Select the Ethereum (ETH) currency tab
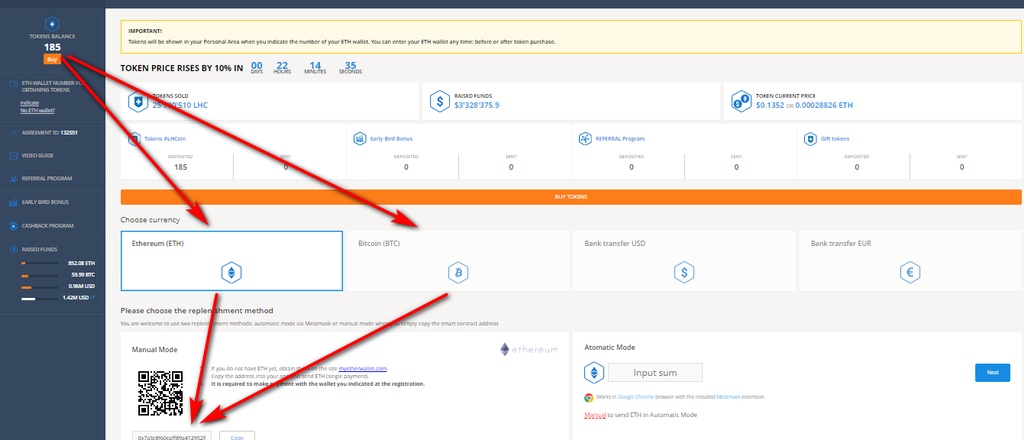The height and width of the screenshot is (440, 1024). (232, 260)
